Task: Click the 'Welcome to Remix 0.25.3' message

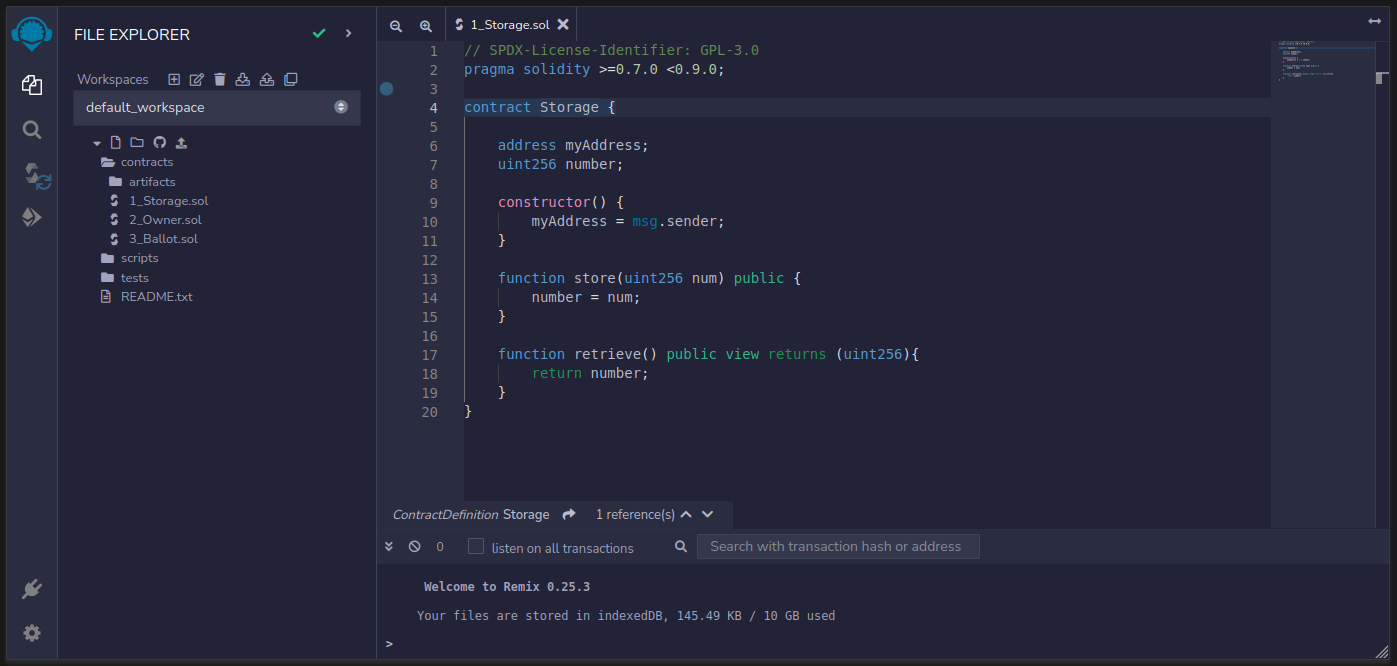Action: tap(507, 587)
